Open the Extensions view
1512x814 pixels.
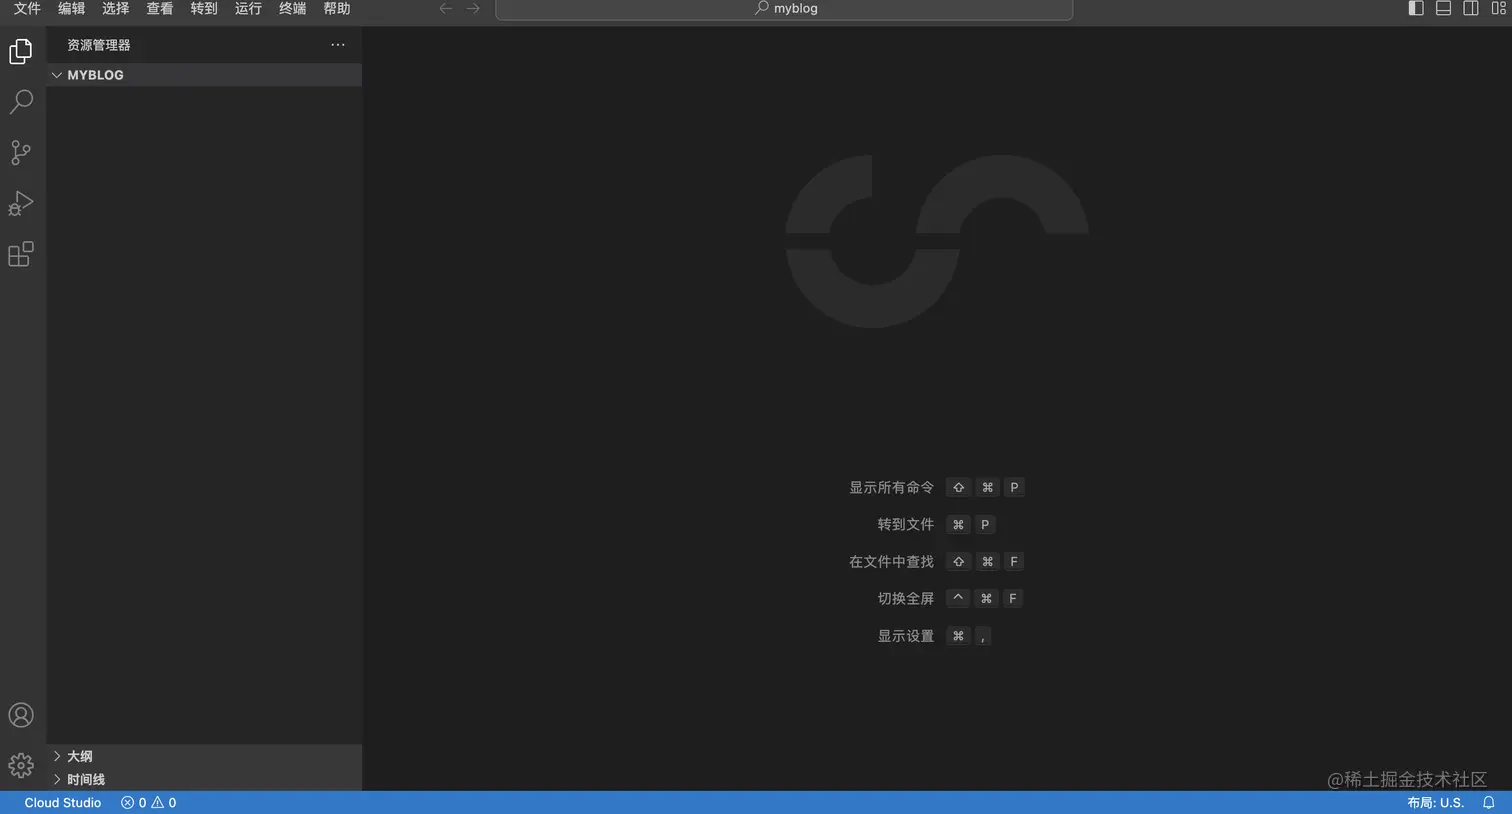(21, 254)
